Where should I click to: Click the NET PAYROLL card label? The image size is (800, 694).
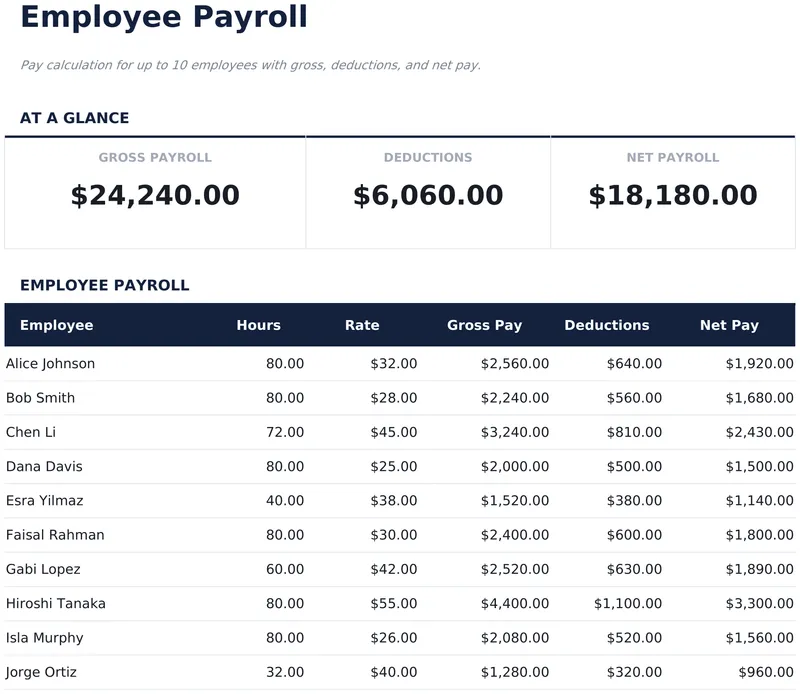click(673, 157)
